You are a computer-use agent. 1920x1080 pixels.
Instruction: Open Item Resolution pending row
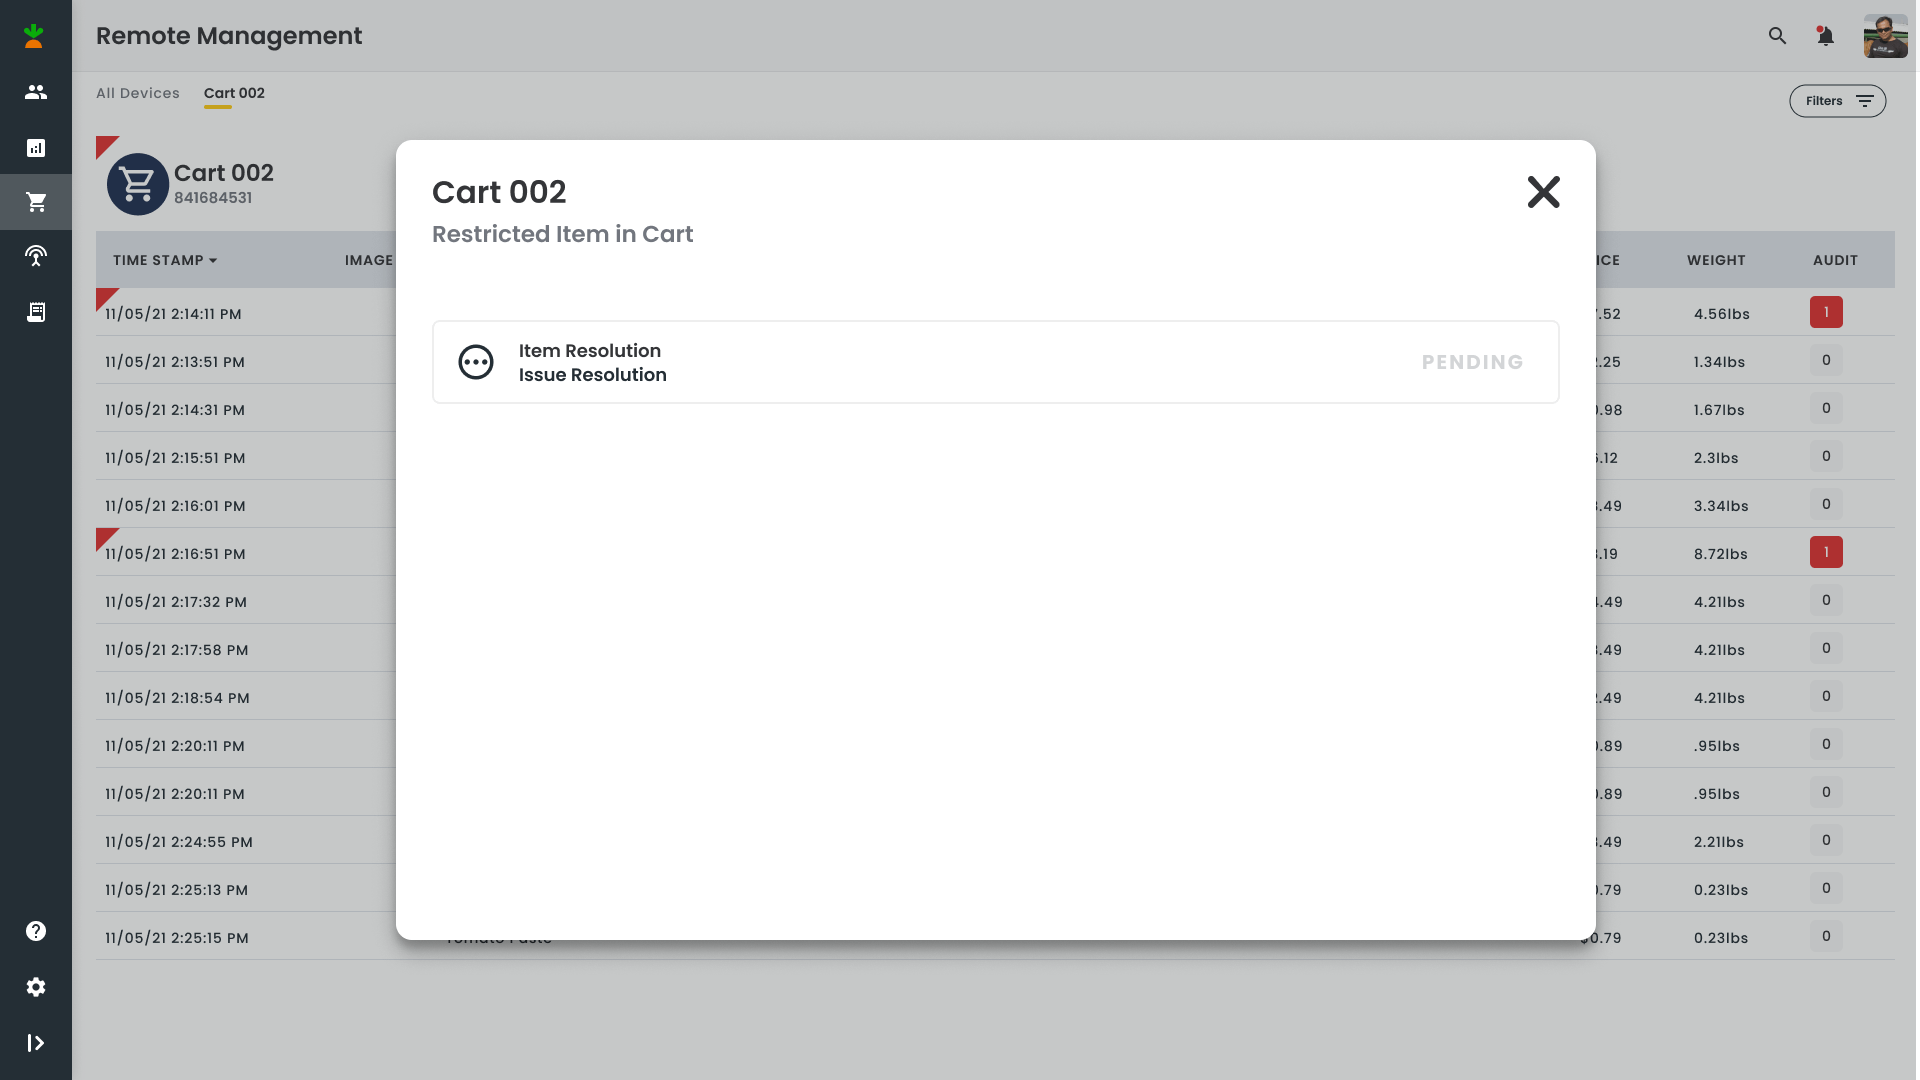(995, 362)
